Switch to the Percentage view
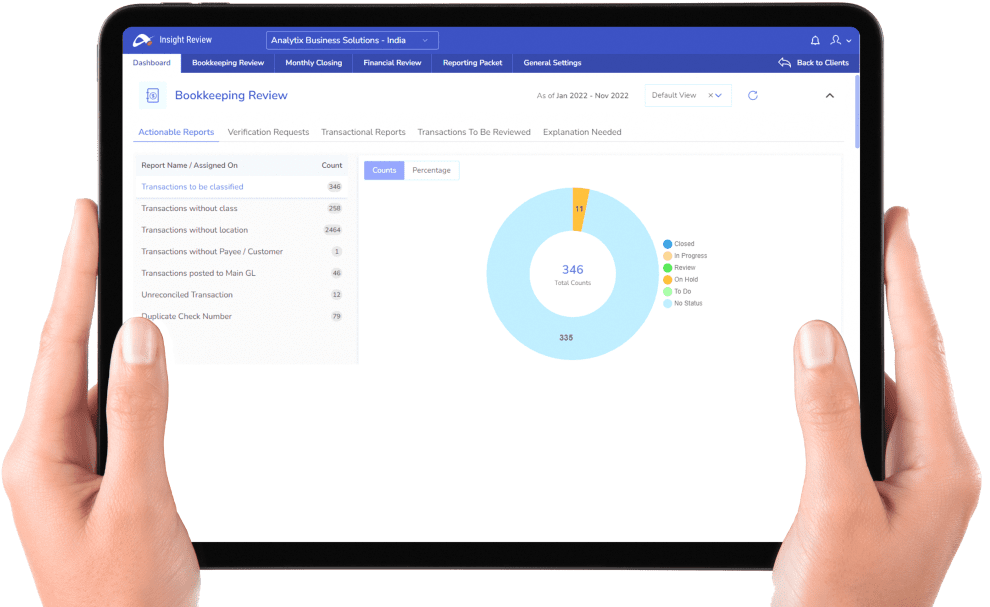The width and height of the screenshot is (990, 607). click(431, 170)
